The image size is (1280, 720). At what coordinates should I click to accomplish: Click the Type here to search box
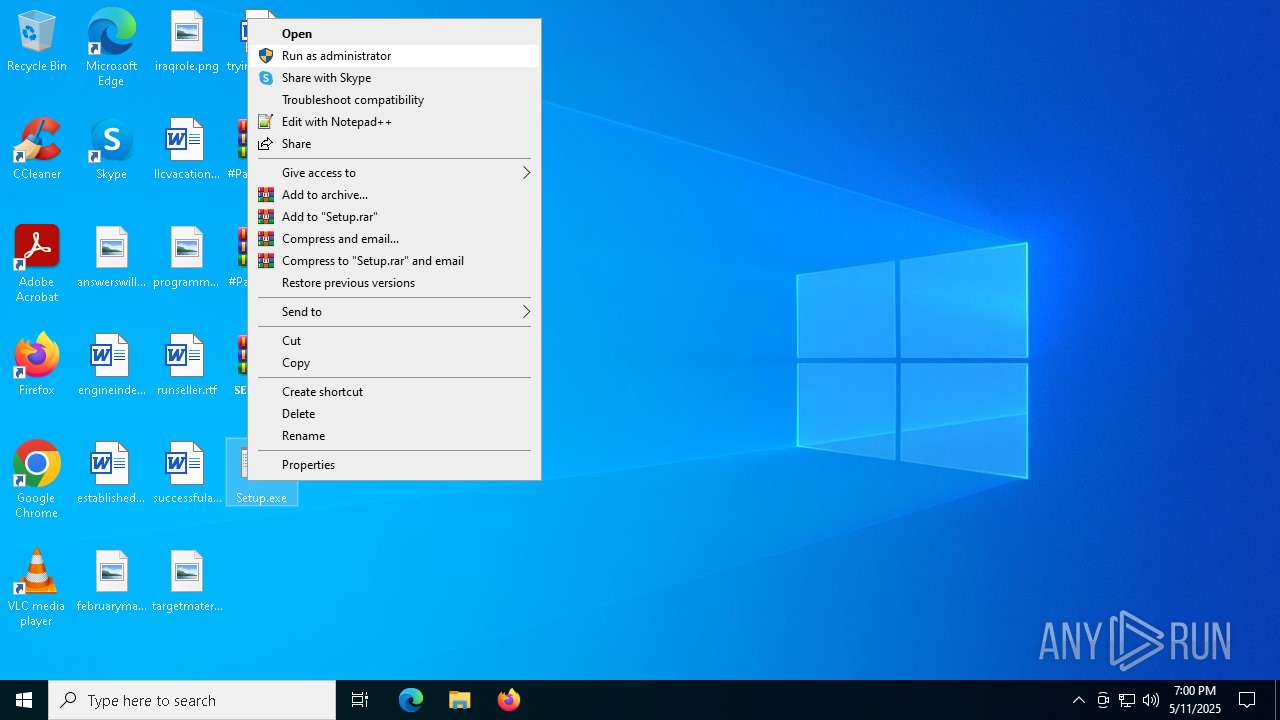pos(192,700)
